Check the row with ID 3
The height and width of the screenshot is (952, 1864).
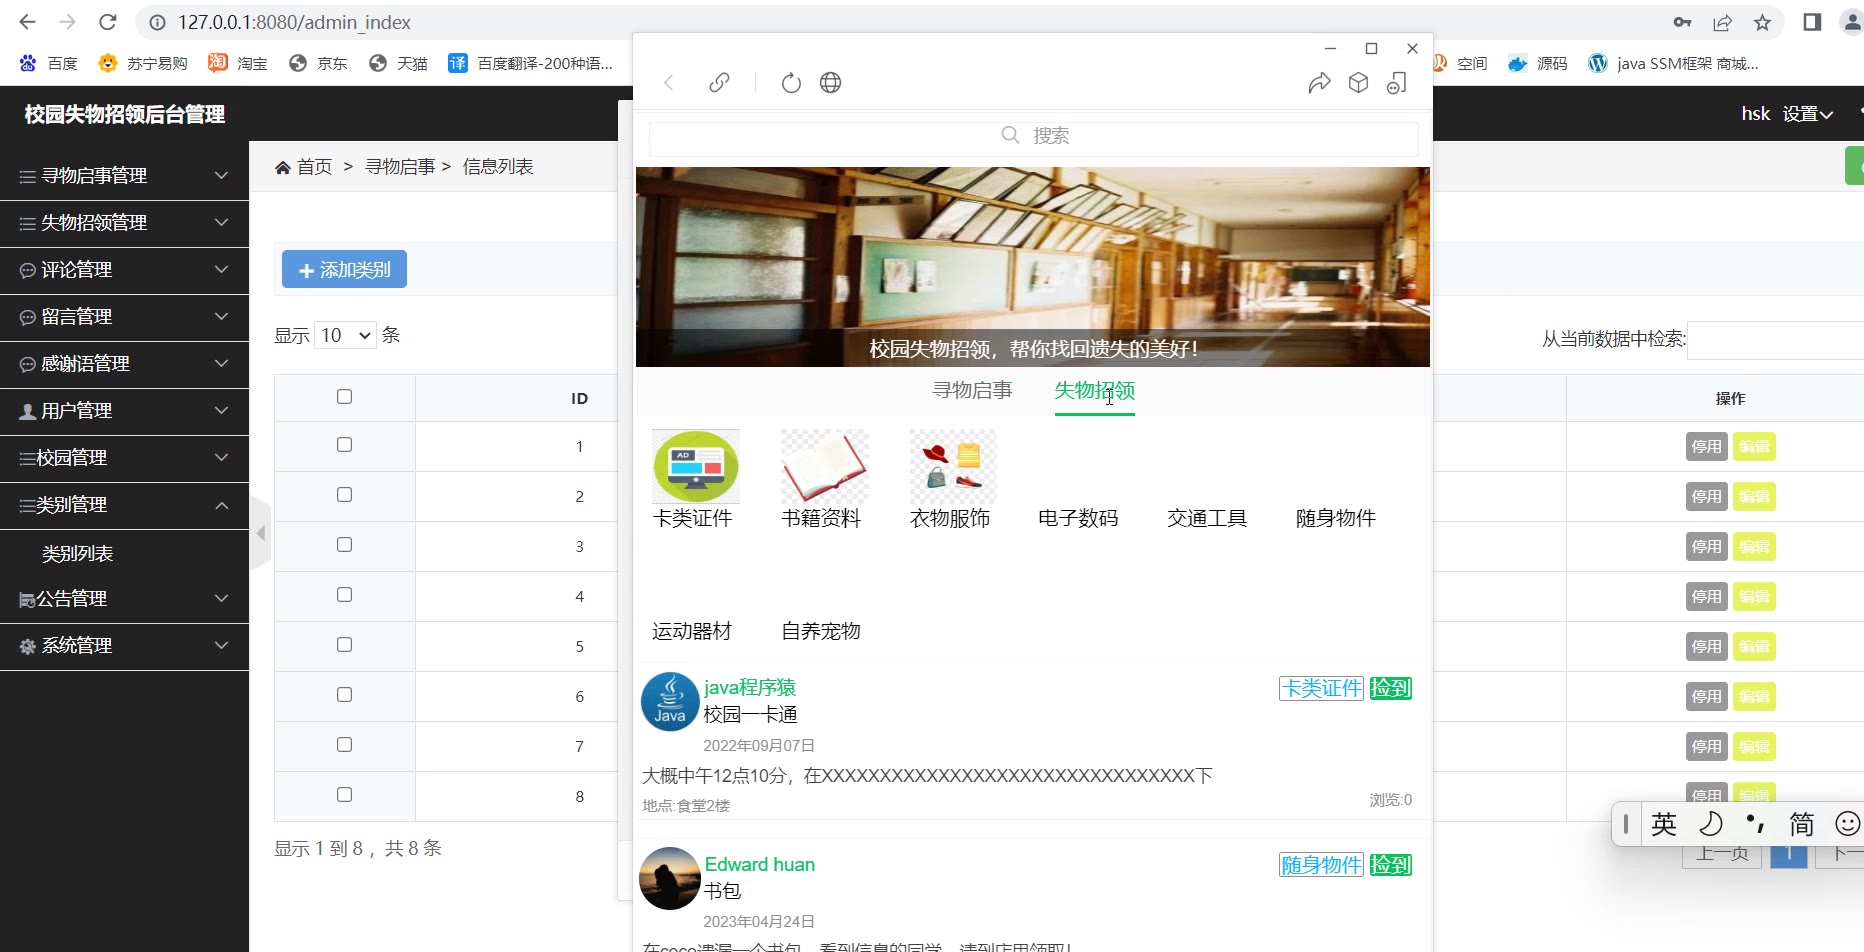tap(344, 545)
